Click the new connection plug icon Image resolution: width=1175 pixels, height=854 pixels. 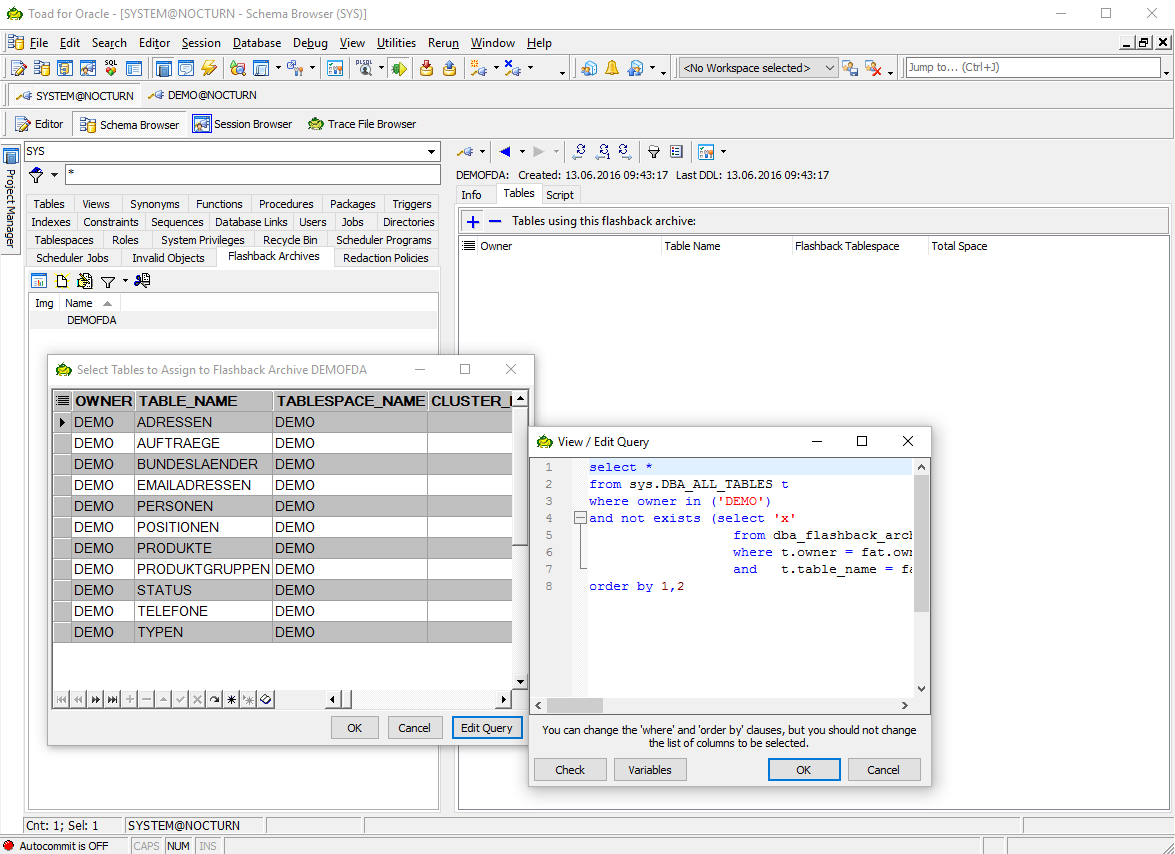(478, 68)
